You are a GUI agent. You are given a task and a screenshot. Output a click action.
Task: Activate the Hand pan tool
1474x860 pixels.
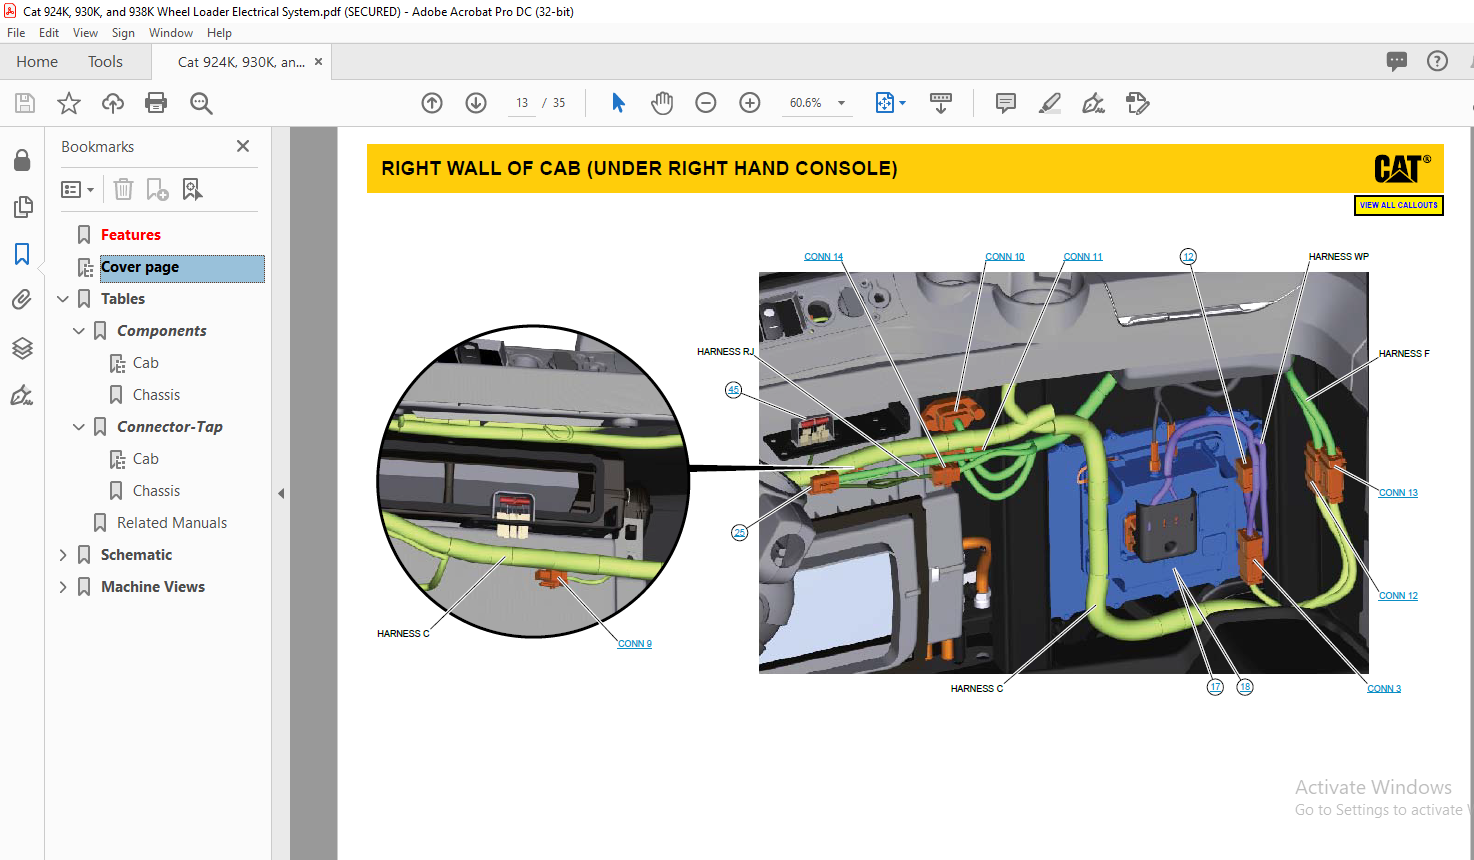[662, 103]
